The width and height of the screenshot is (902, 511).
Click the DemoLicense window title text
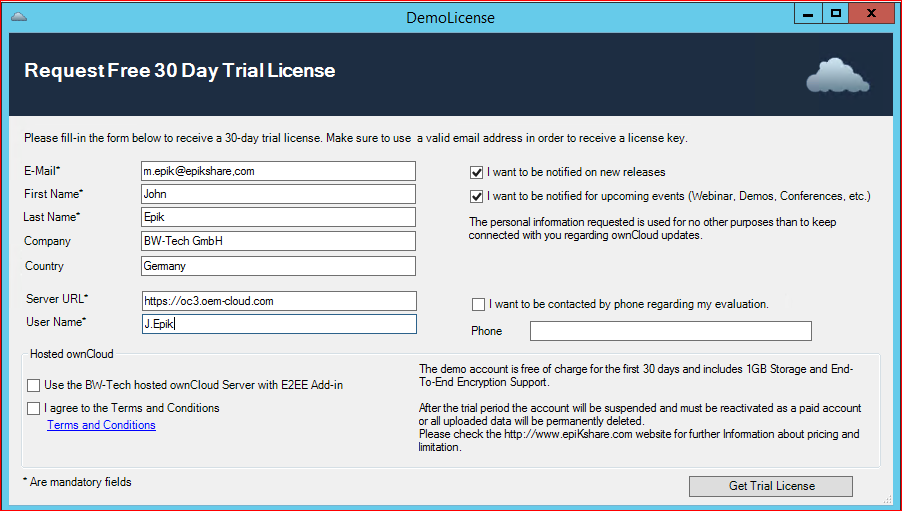[450, 17]
